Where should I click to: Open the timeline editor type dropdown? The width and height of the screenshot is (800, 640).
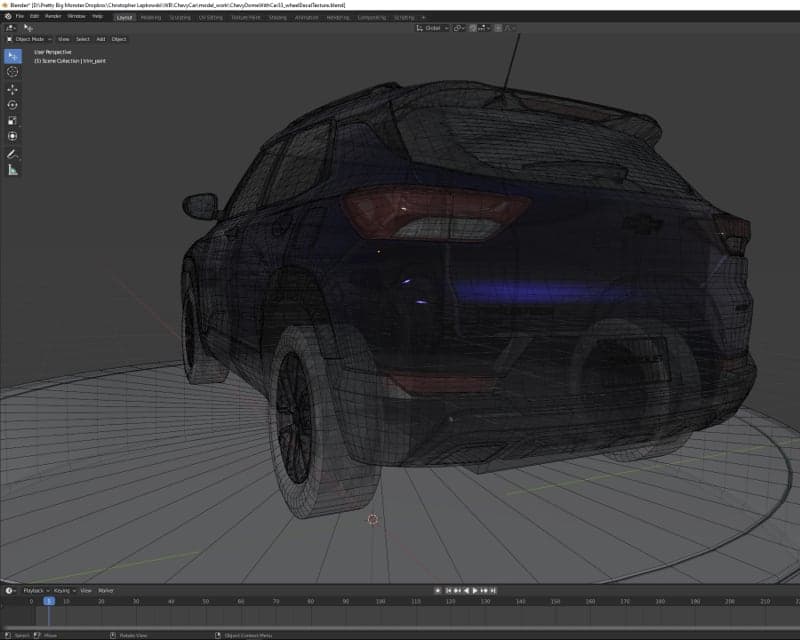pyautogui.click(x=10, y=590)
